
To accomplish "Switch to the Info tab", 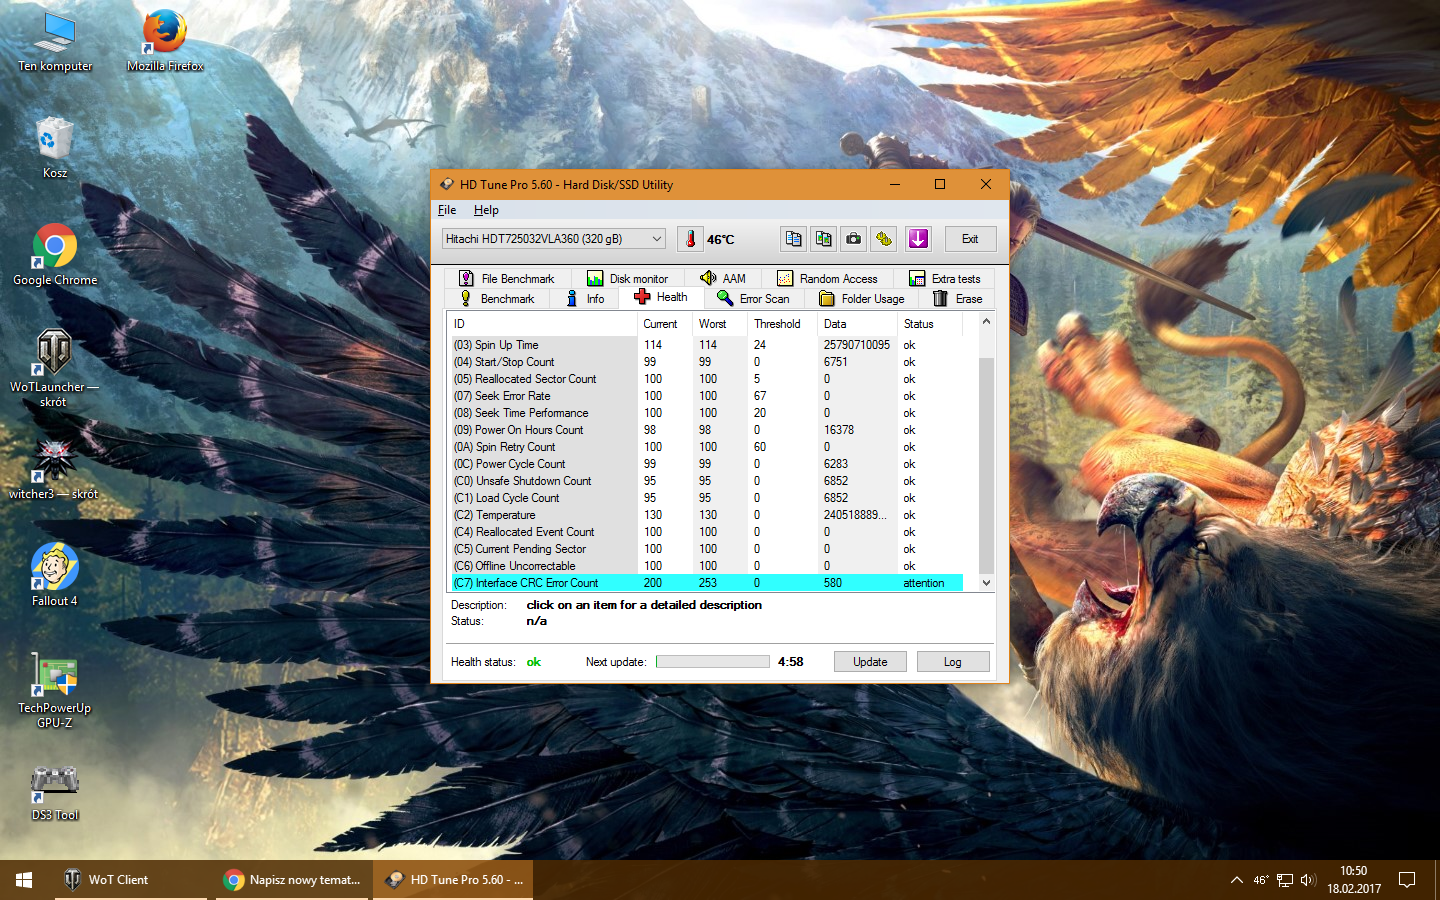I will point(585,298).
